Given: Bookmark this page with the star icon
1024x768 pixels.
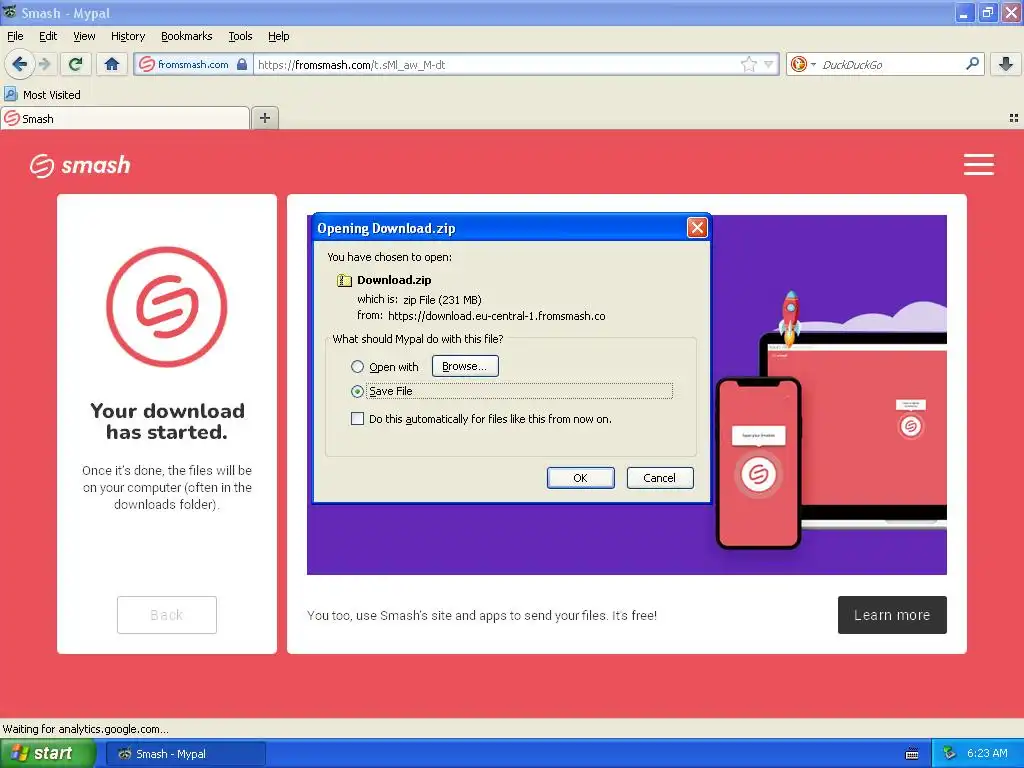Looking at the screenshot, I should tap(748, 64).
